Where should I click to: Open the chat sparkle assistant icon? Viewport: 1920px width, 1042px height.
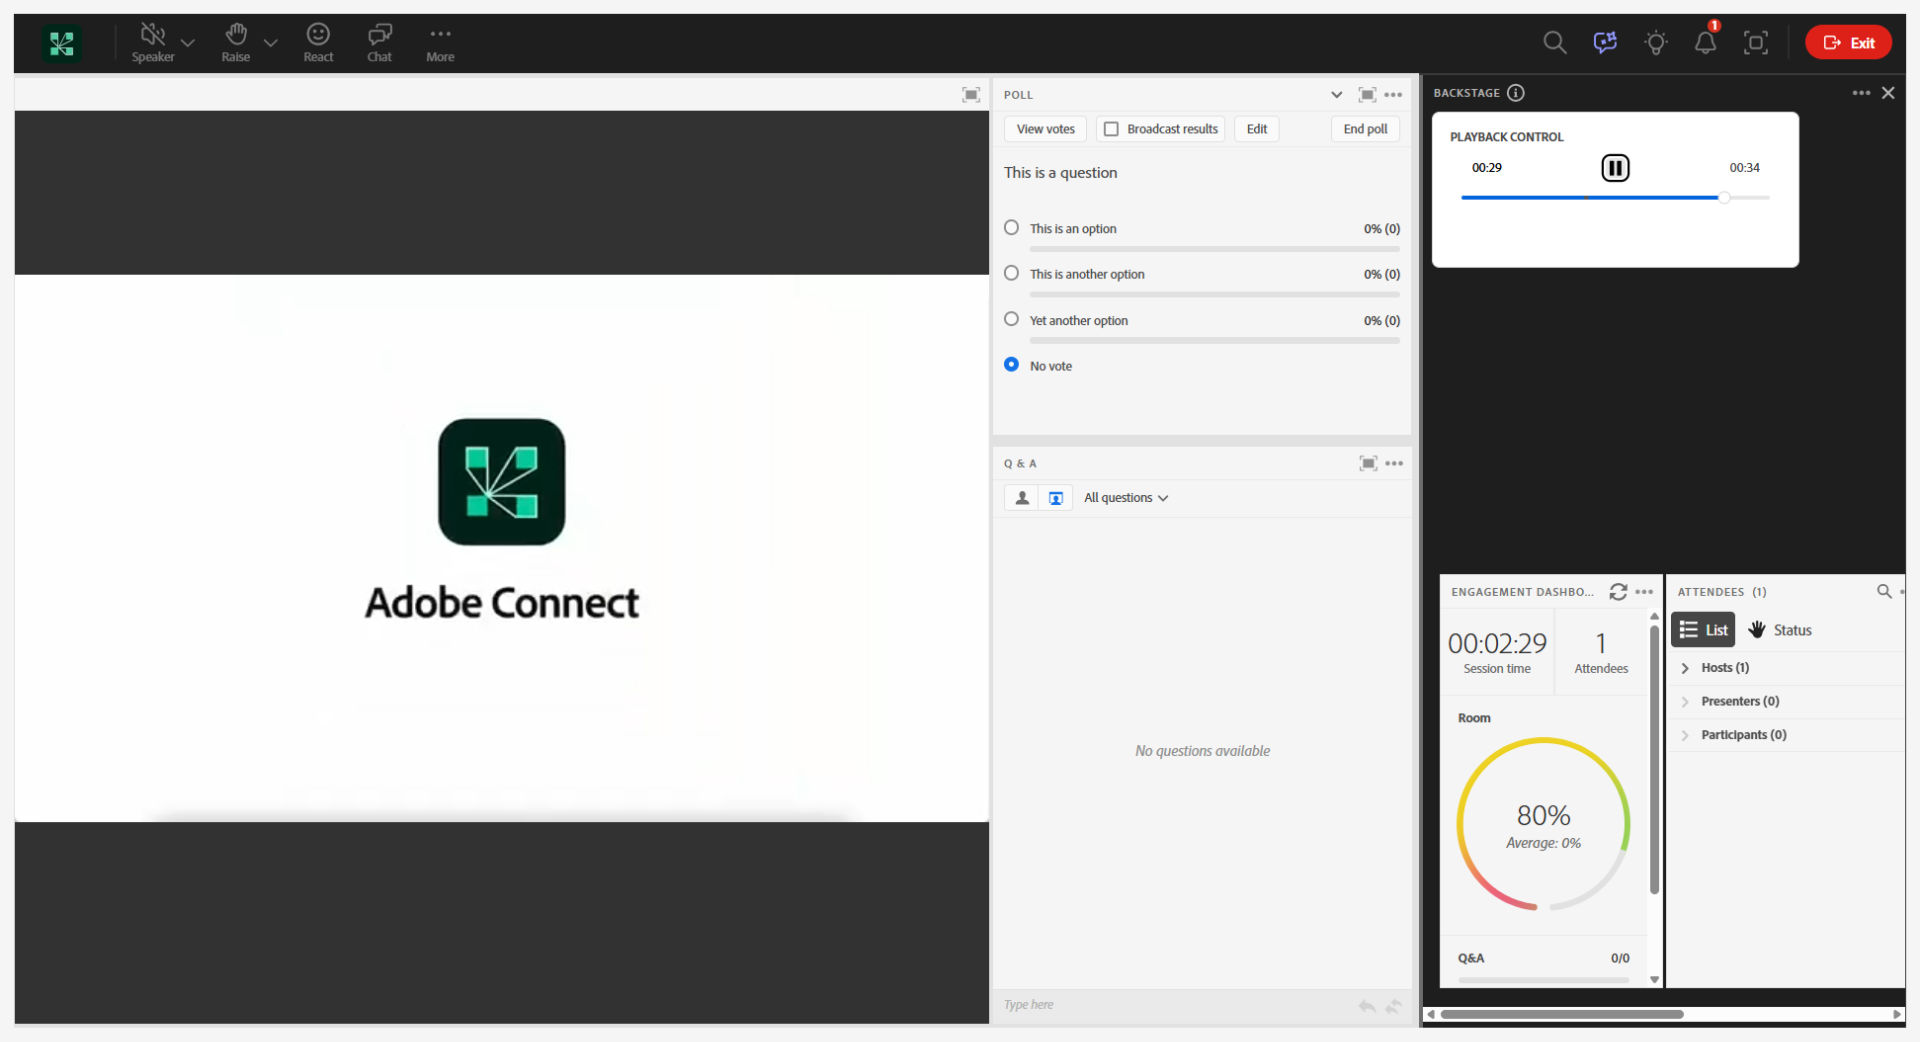click(x=1605, y=42)
